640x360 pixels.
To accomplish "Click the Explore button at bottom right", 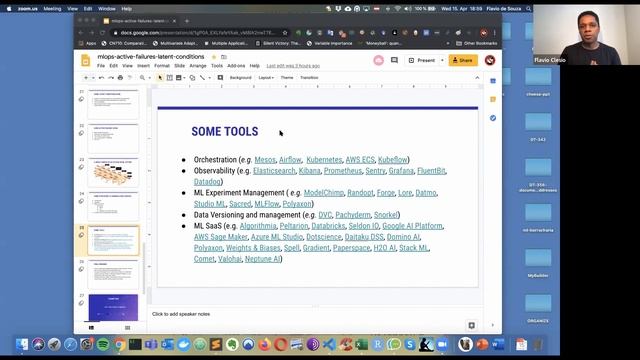I will tap(471, 325).
